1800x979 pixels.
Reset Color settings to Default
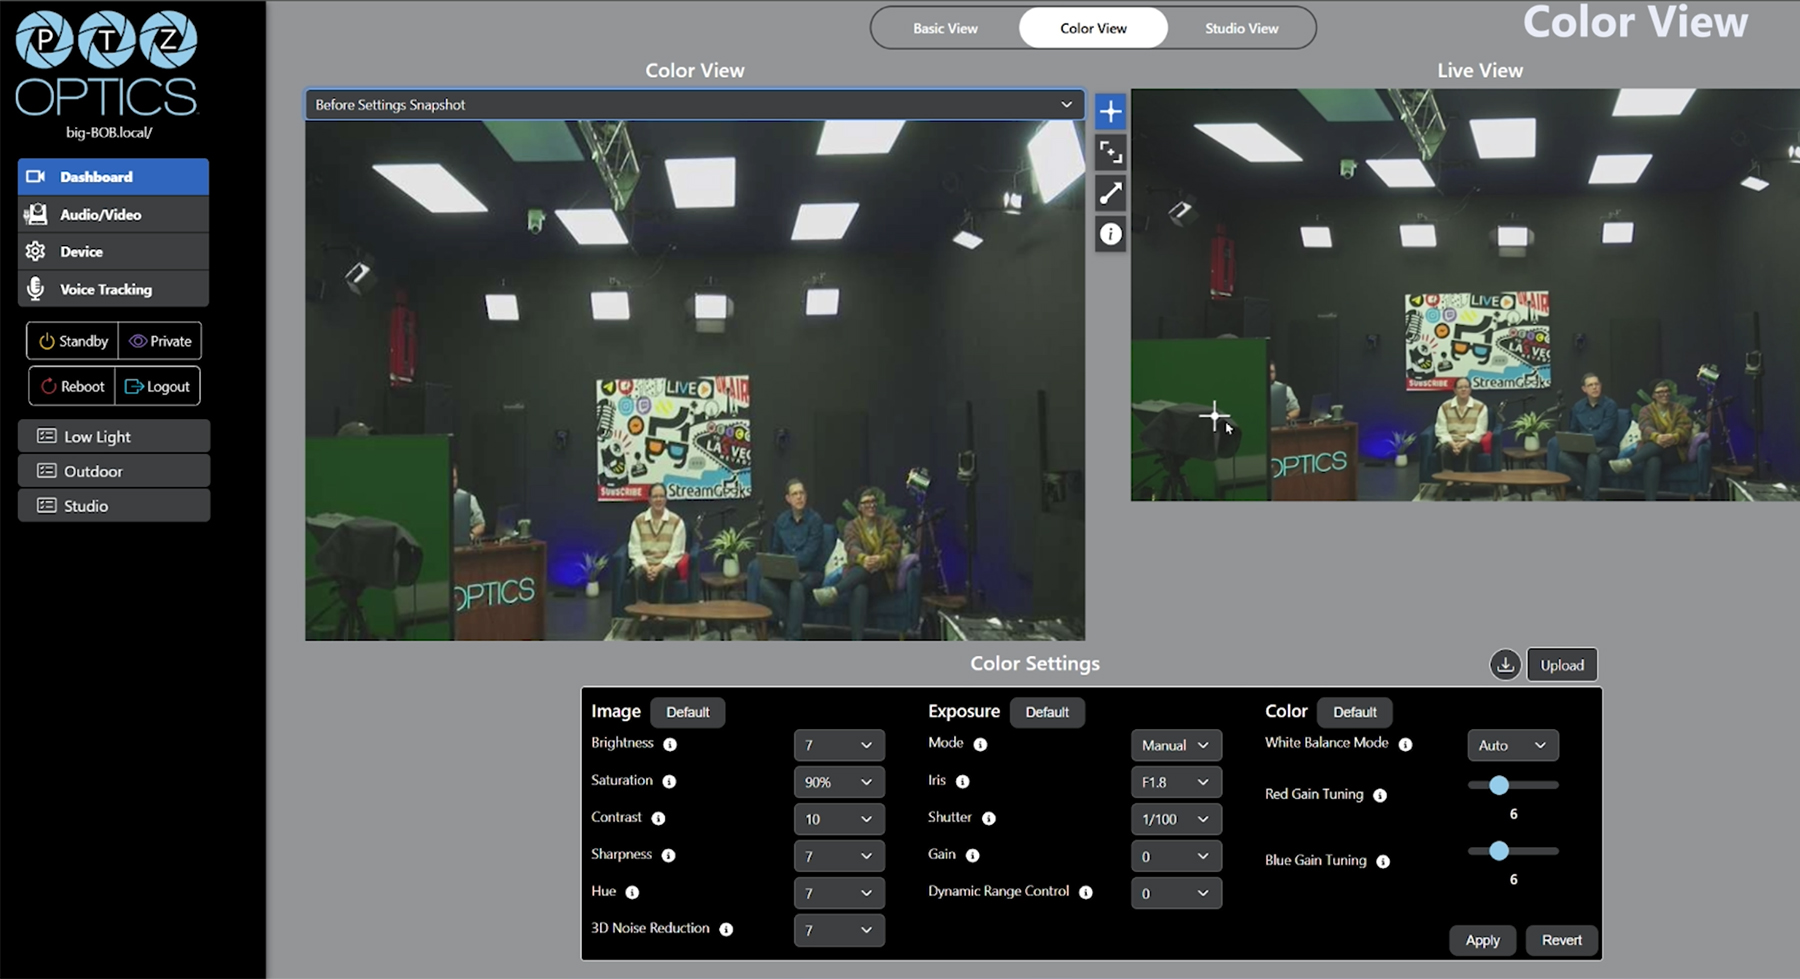[1355, 712]
